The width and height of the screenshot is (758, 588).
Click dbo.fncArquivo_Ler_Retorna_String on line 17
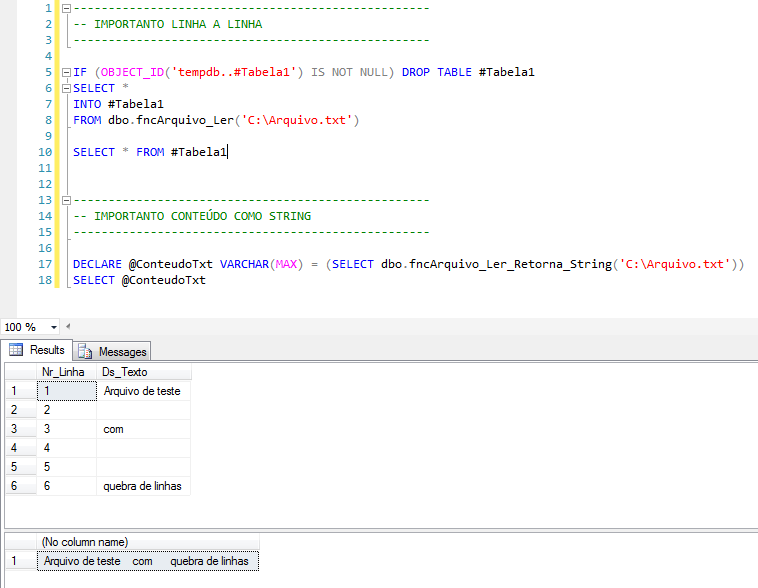point(496,265)
